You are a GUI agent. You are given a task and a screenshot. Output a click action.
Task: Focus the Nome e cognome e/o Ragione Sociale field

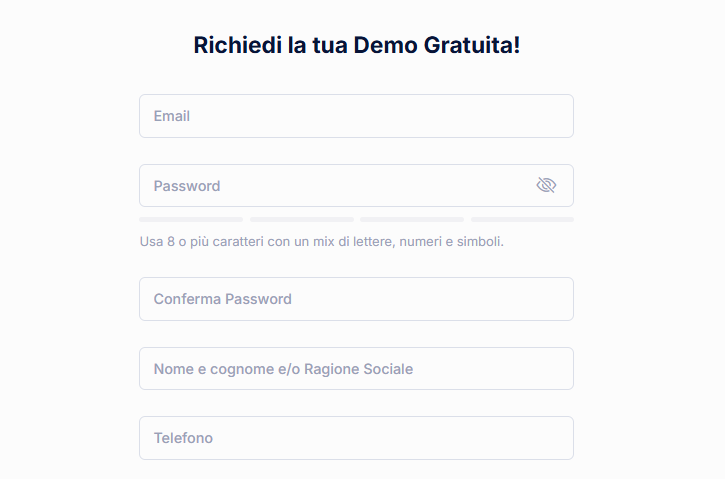(x=355, y=369)
